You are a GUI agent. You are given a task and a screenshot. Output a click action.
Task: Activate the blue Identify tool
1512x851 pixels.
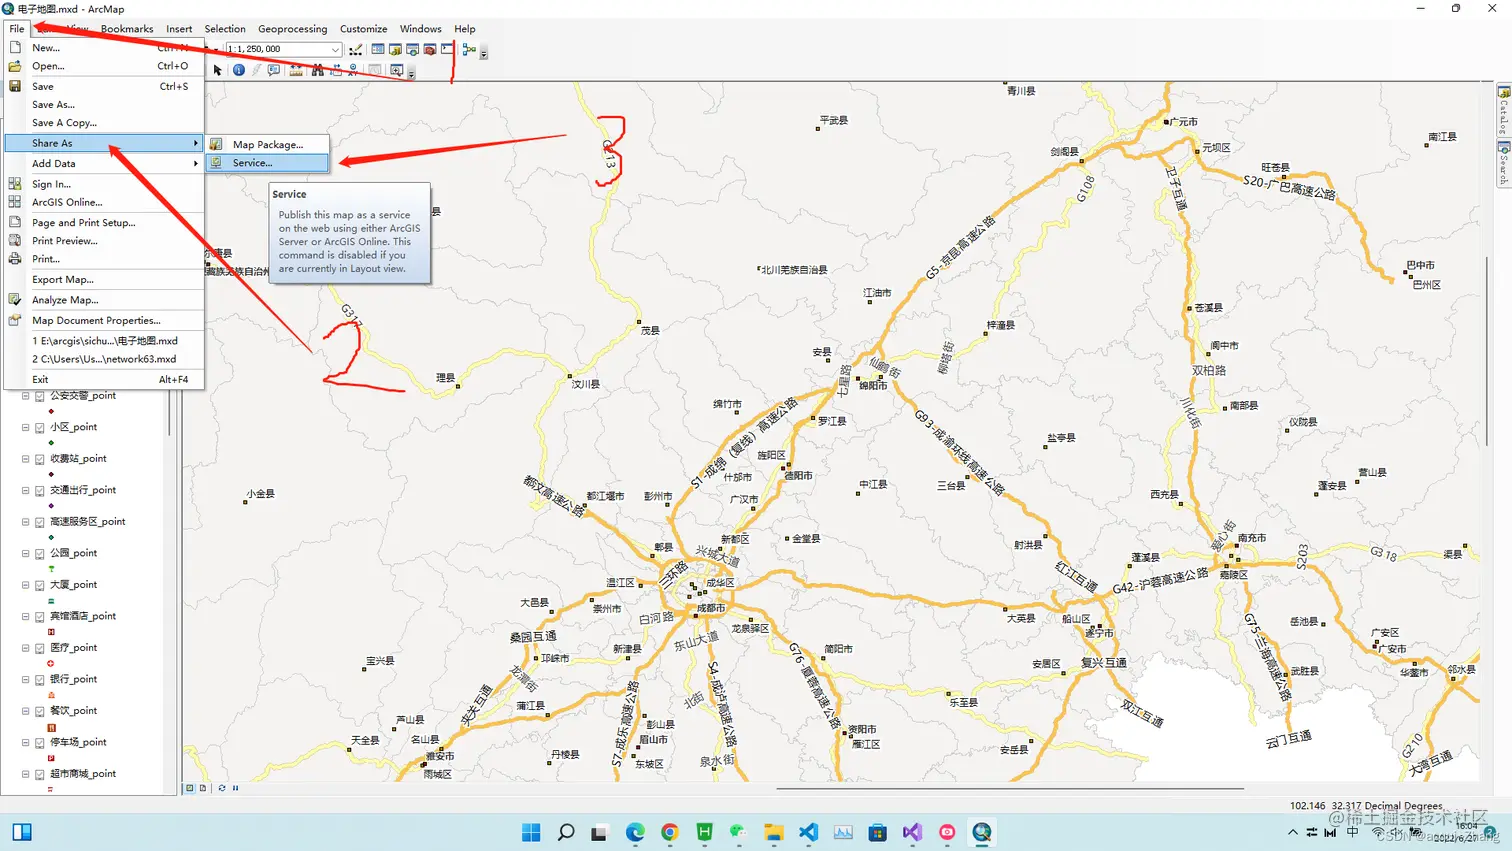(x=239, y=70)
